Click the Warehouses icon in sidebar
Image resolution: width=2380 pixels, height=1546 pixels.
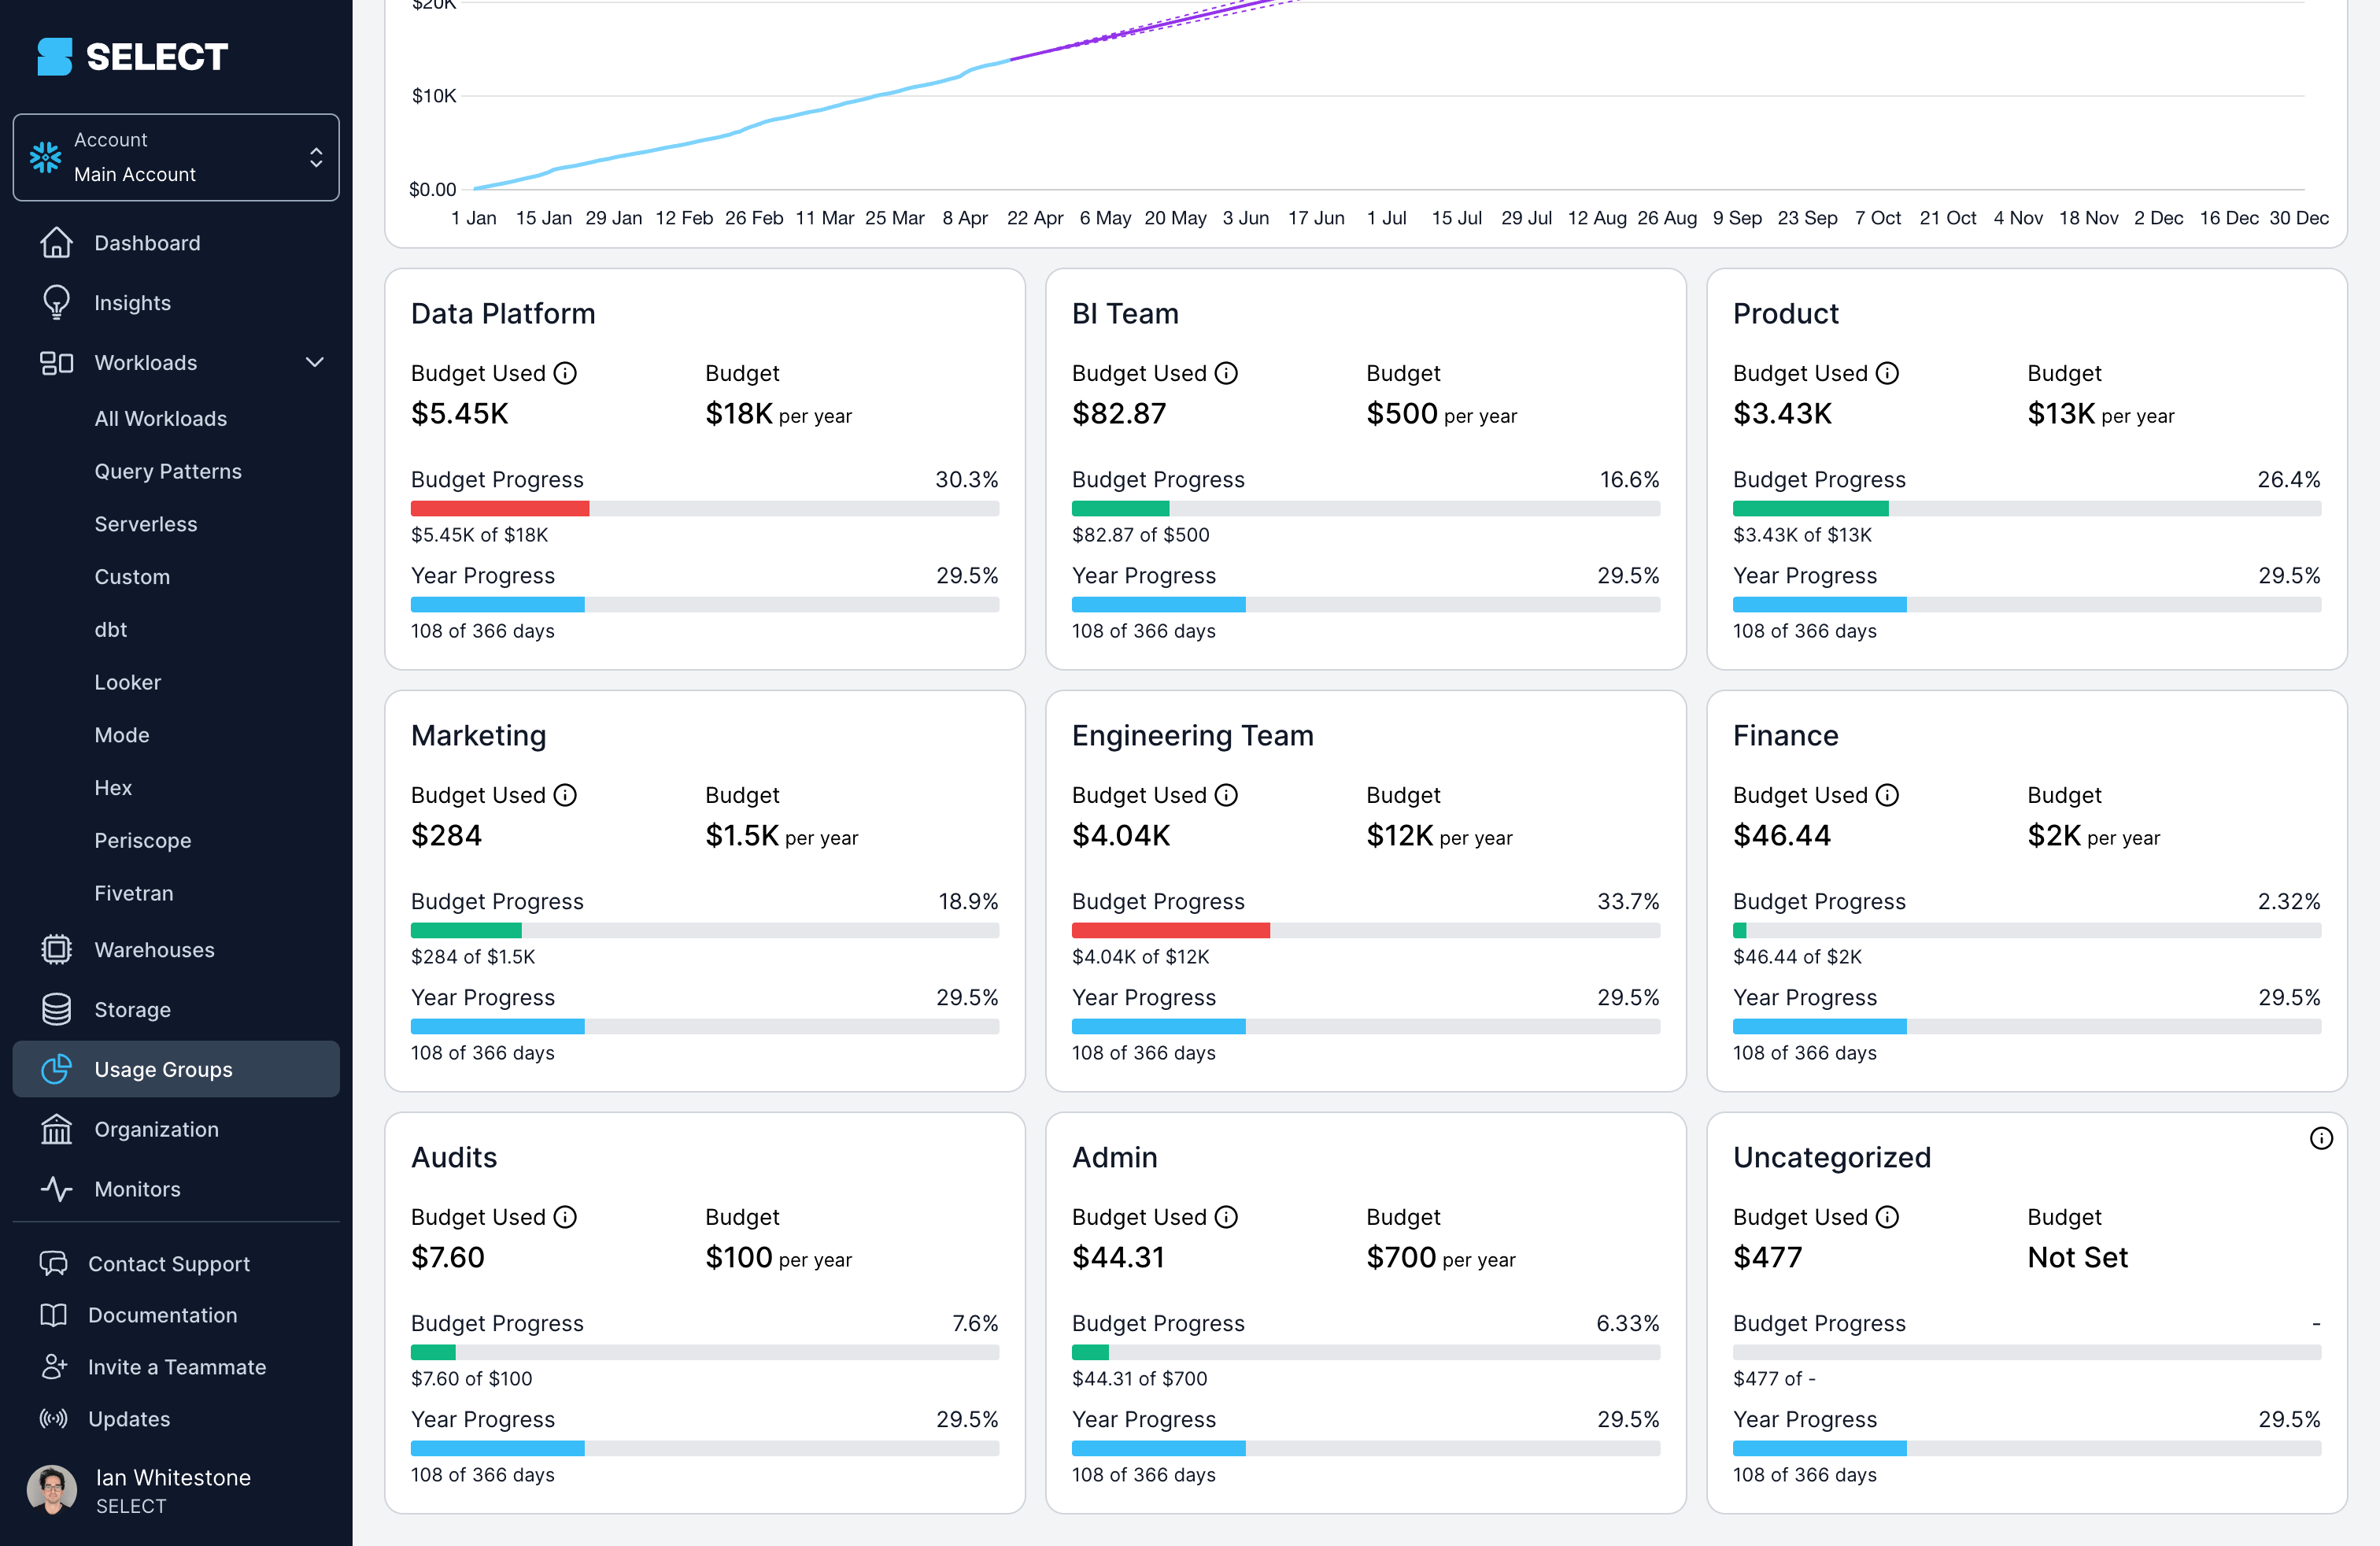tap(54, 949)
